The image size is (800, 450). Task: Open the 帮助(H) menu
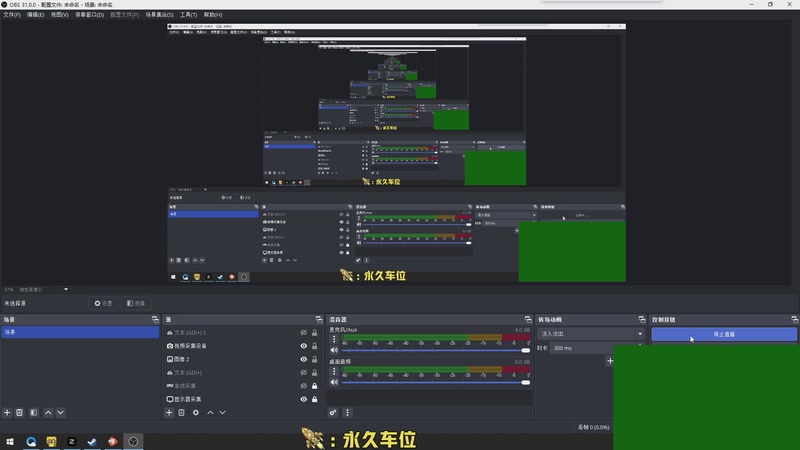click(x=213, y=15)
